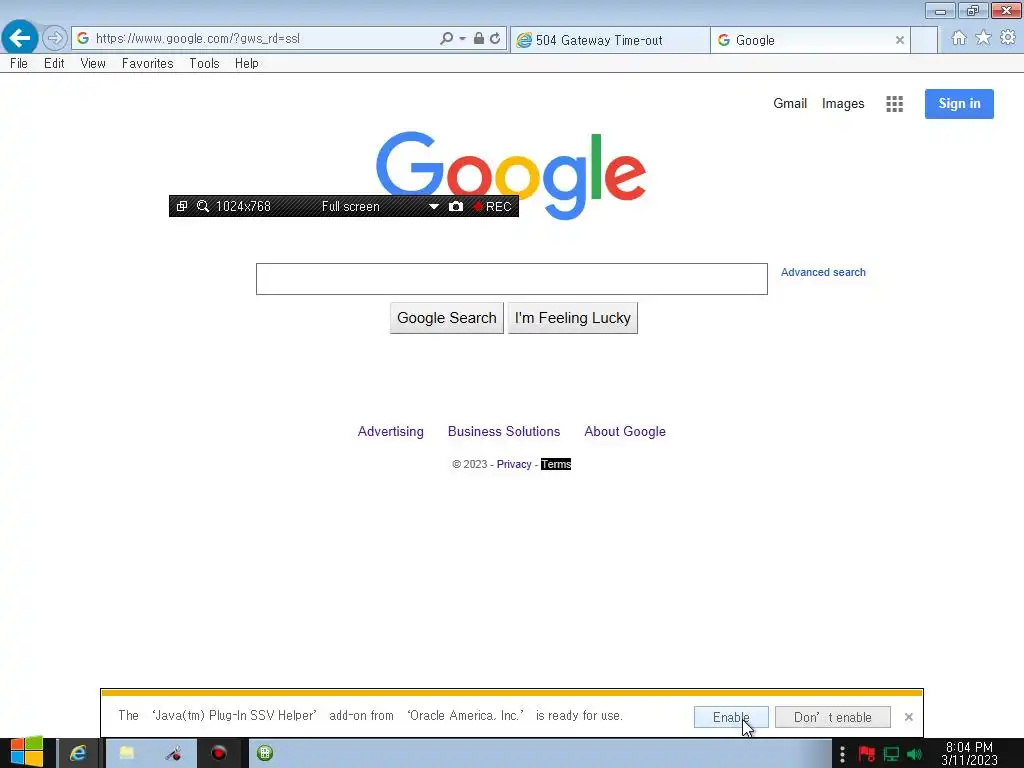This screenshot has width=1024, height=768.
Task: Click I'm Feeling Lucky button
Action: click(573, 318)
